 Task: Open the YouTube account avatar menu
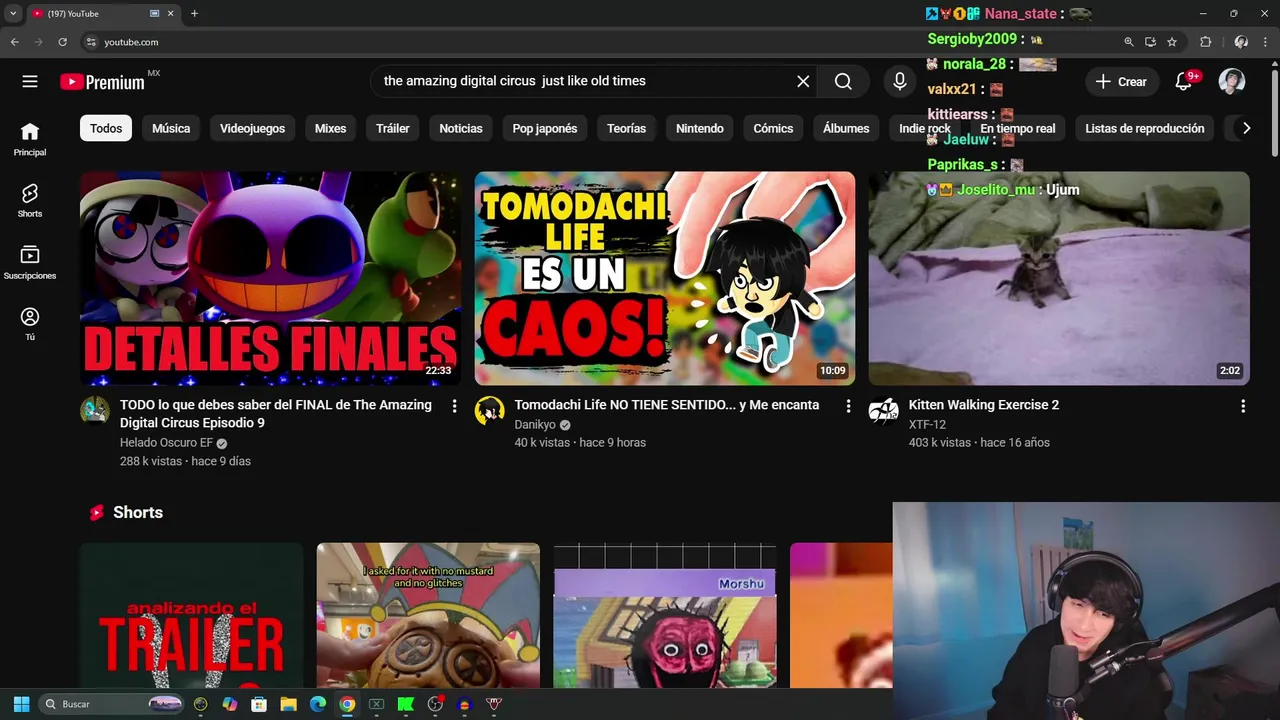point(1232,82)
